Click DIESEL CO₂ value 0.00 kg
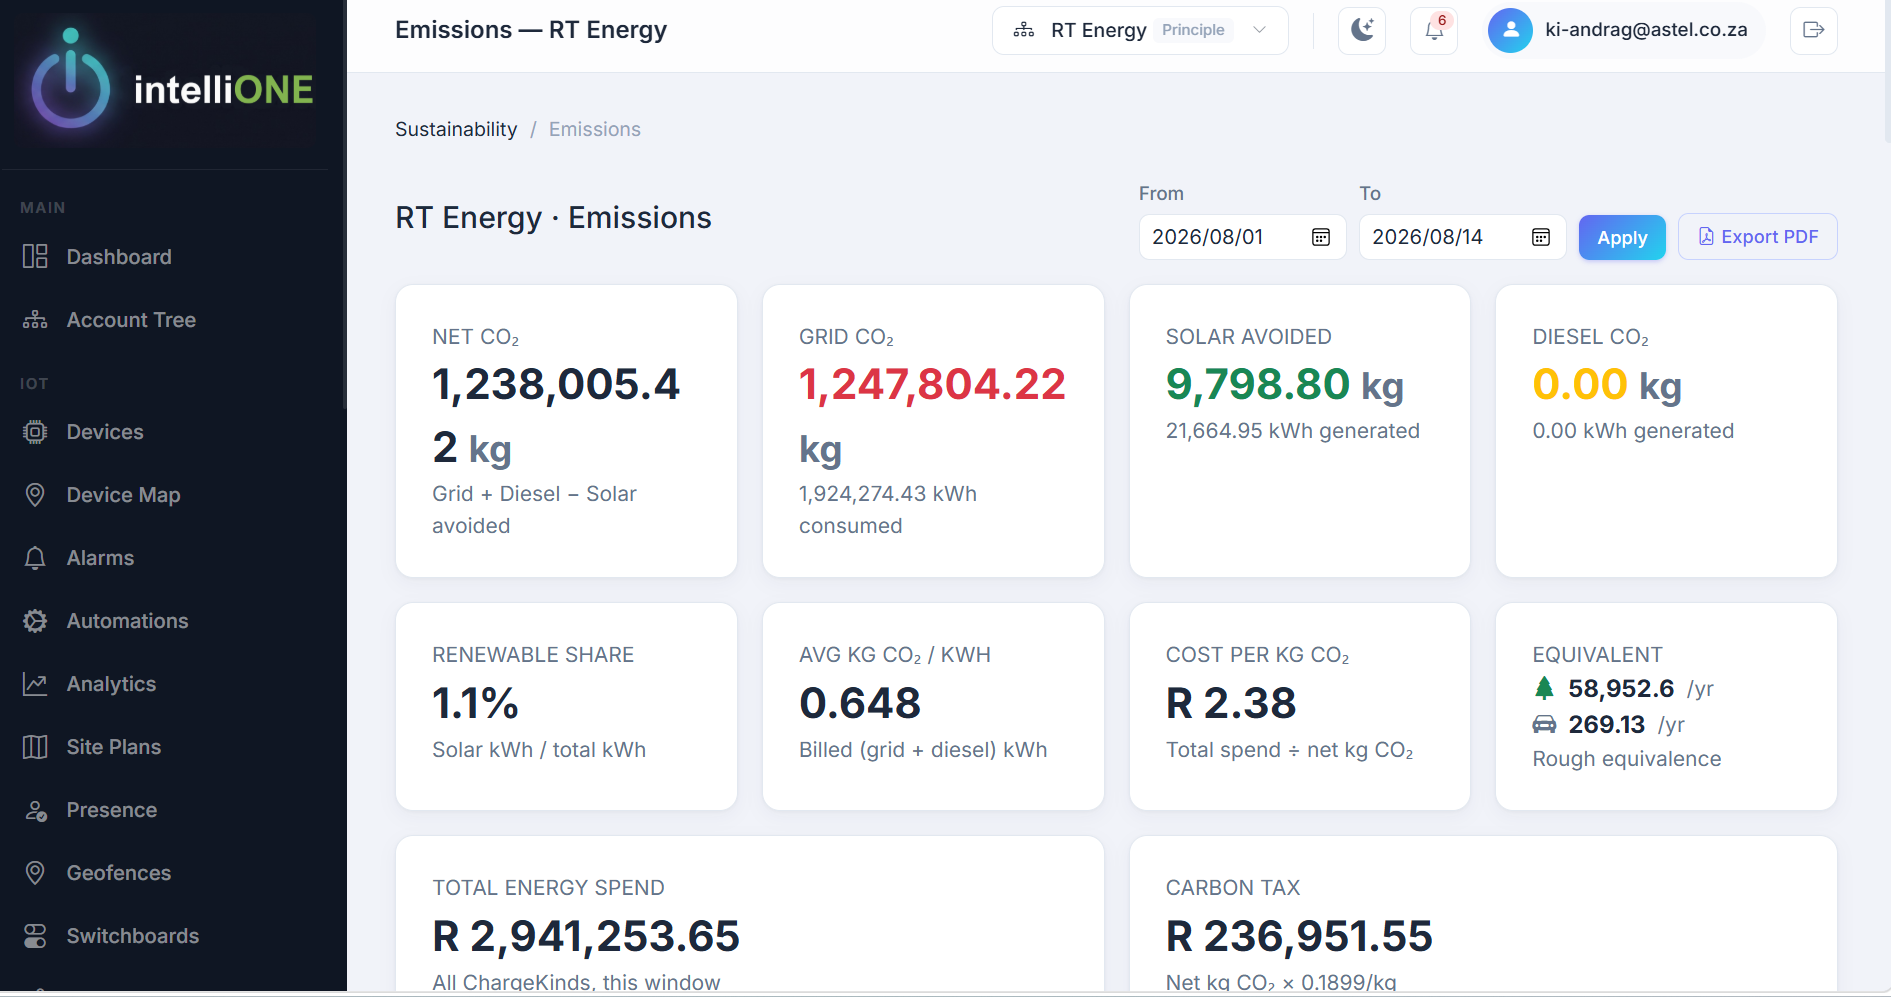Screen dimensions: 1891x997 1607,384
